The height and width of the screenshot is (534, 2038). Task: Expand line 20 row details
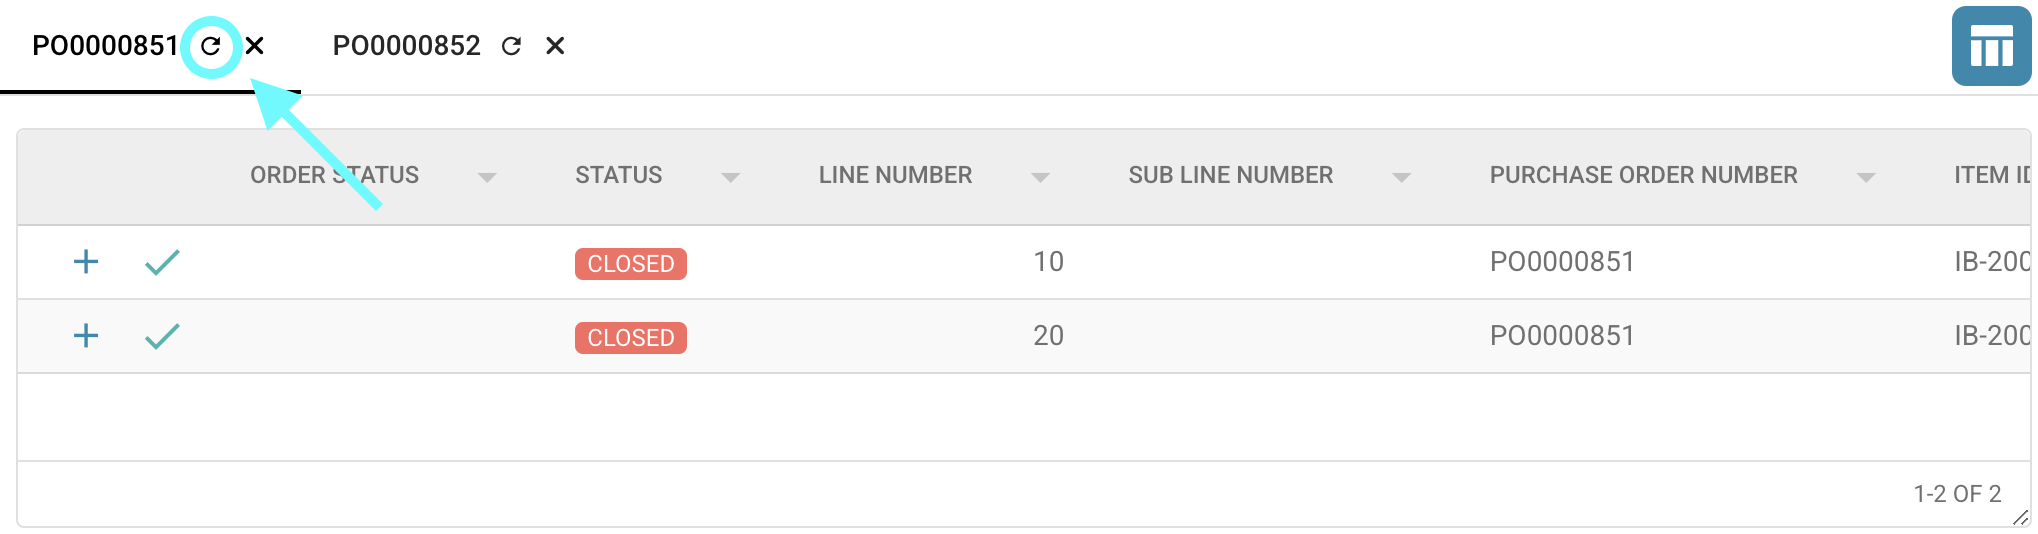pyautogui.click(x=86, y=336)
